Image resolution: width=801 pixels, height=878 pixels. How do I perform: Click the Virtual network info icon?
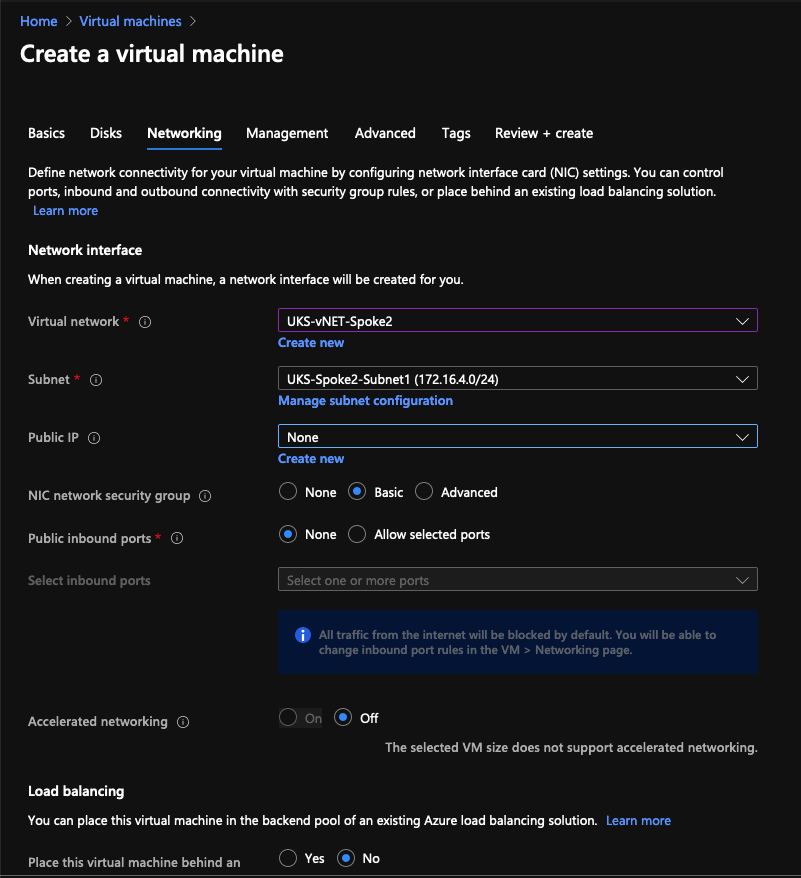coord(145,322)
